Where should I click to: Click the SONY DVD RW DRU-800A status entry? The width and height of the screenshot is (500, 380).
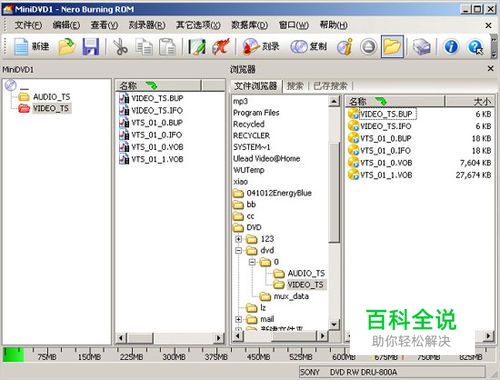(392, 372)
